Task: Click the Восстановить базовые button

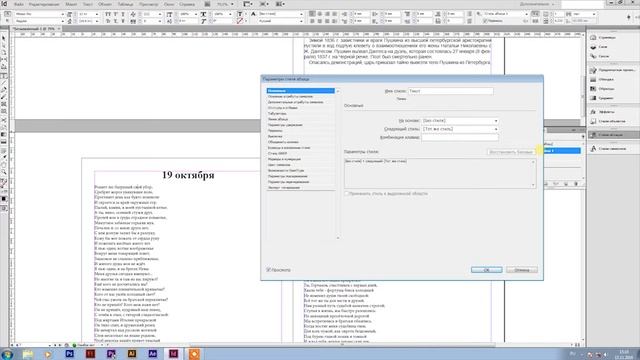Action: click(x=511, y=152)
